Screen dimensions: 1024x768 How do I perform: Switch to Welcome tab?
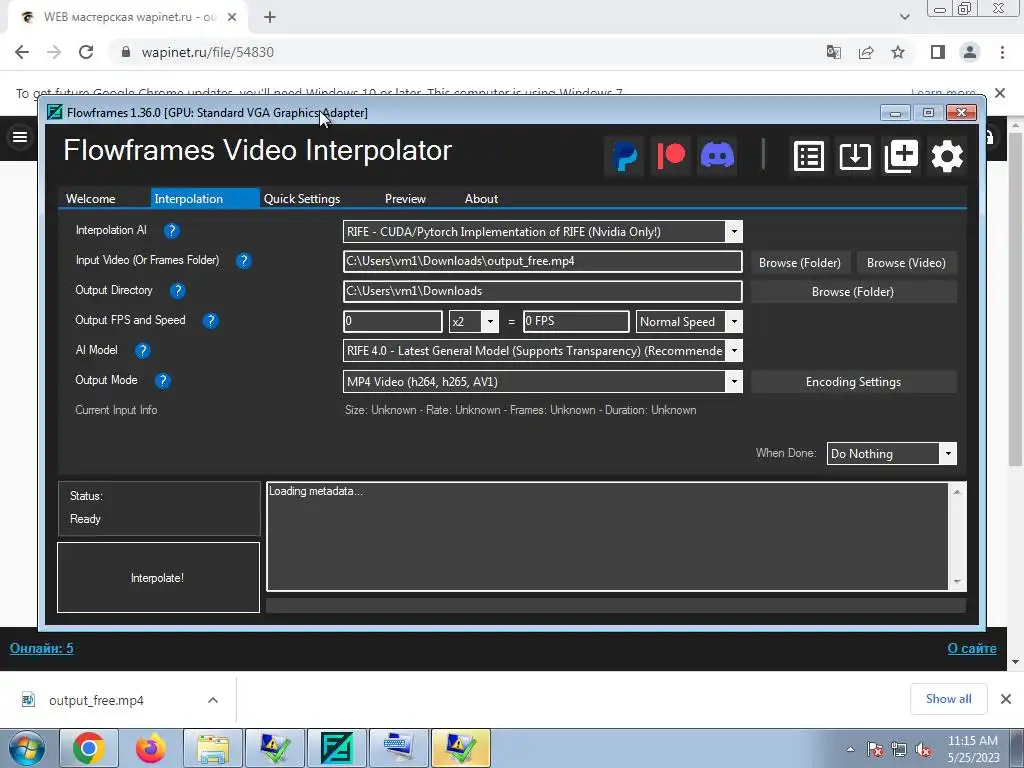pos(91,199)
